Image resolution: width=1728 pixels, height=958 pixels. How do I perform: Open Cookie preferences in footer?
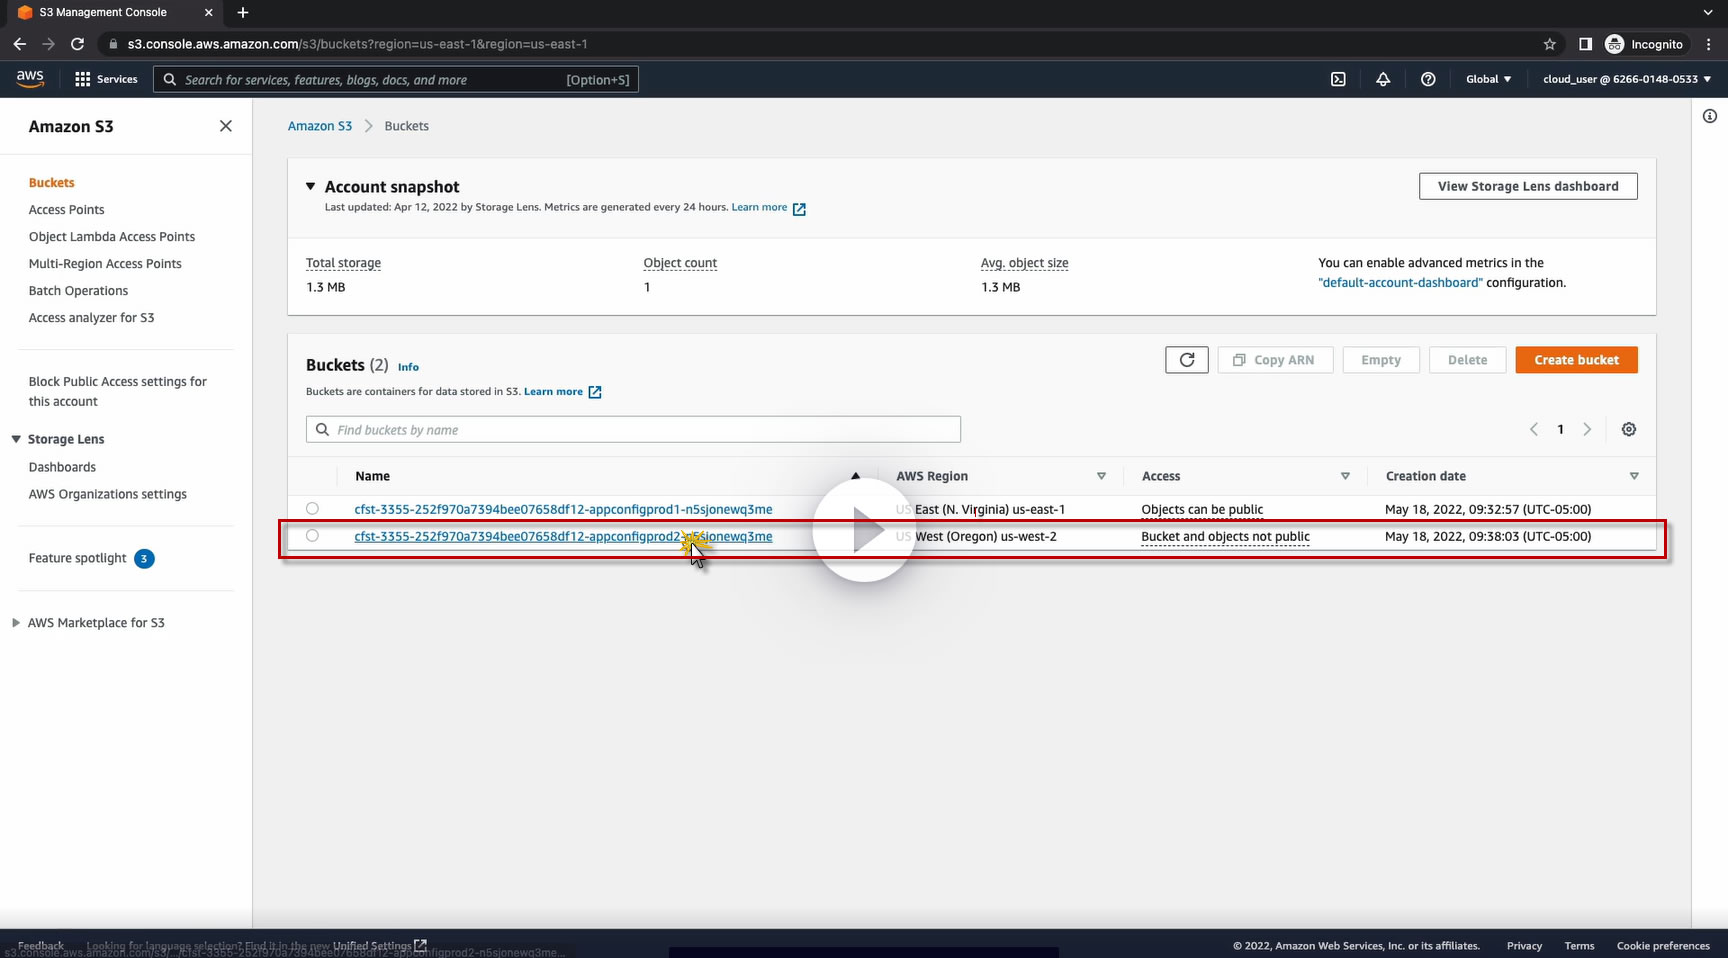pos(1663,946)
